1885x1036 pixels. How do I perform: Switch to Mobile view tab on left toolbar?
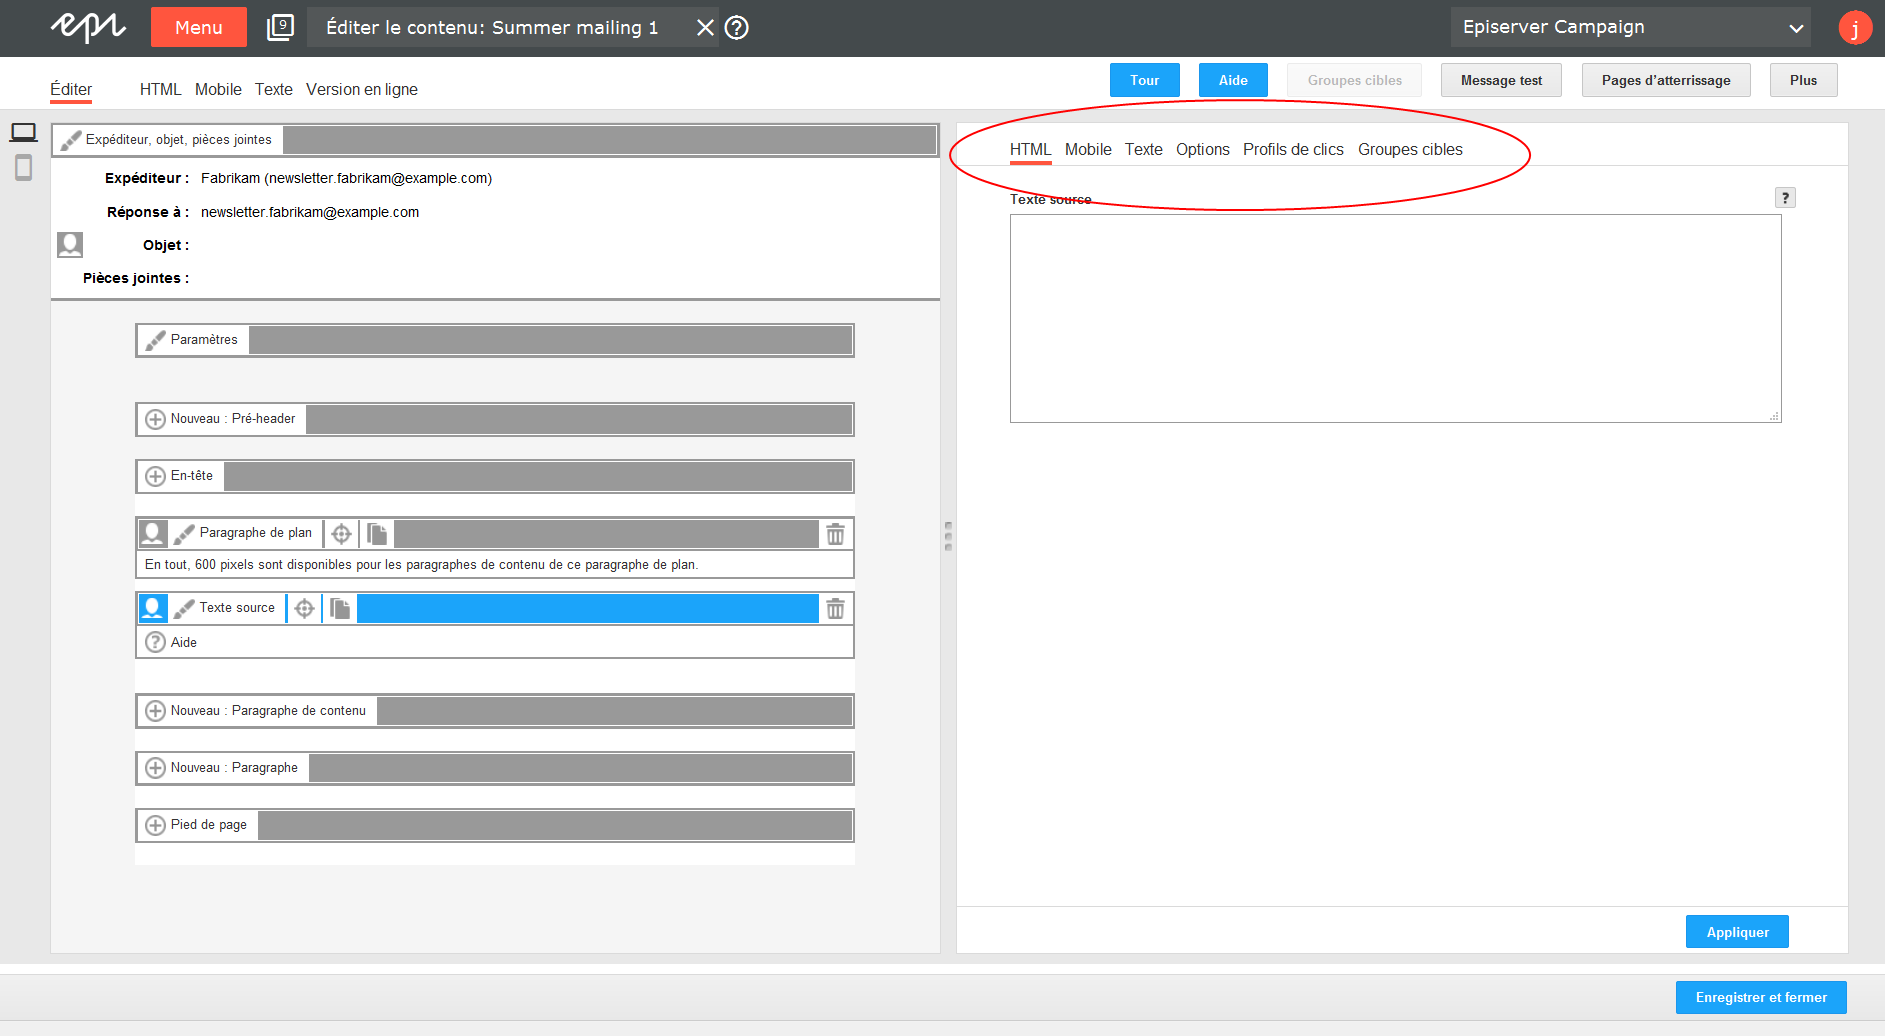(x=218, y=89)
